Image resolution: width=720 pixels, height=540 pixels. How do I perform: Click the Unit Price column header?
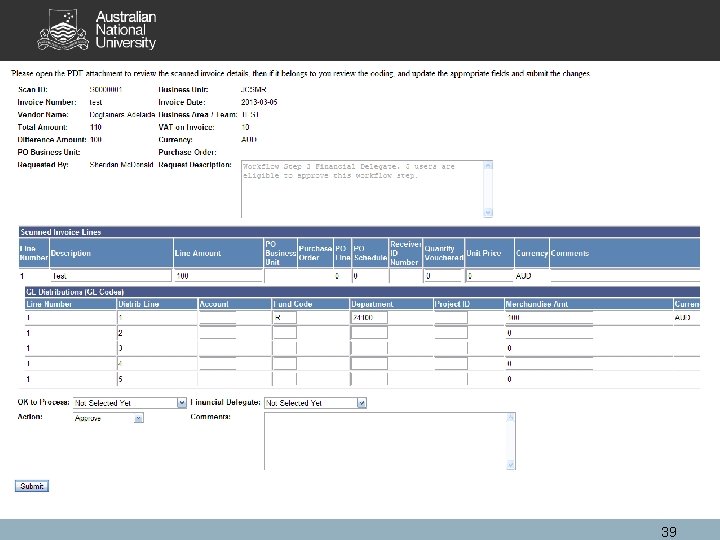click(x=489, y=253)
